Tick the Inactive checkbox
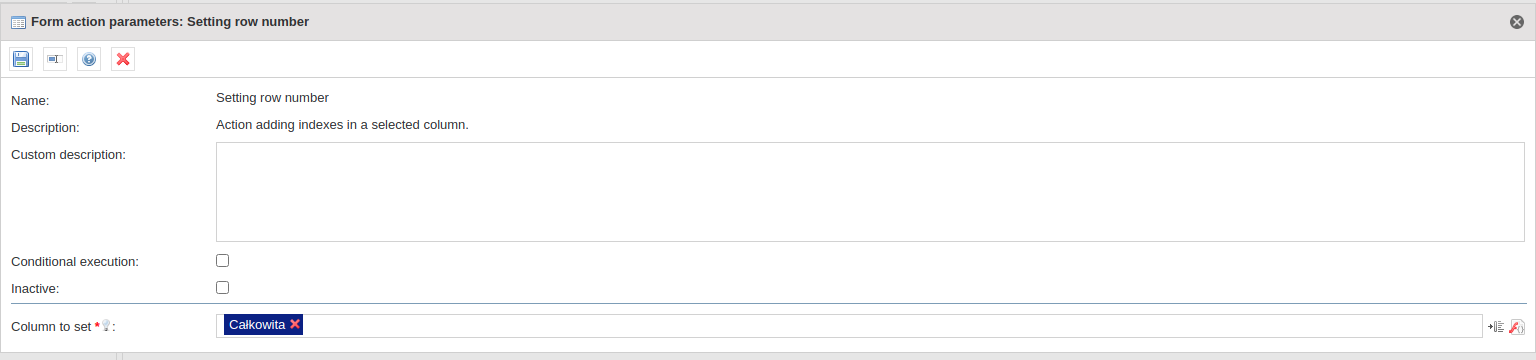The width and height of the screenshot is (1536, 360). pyautogui.click(x=223, y=287)
